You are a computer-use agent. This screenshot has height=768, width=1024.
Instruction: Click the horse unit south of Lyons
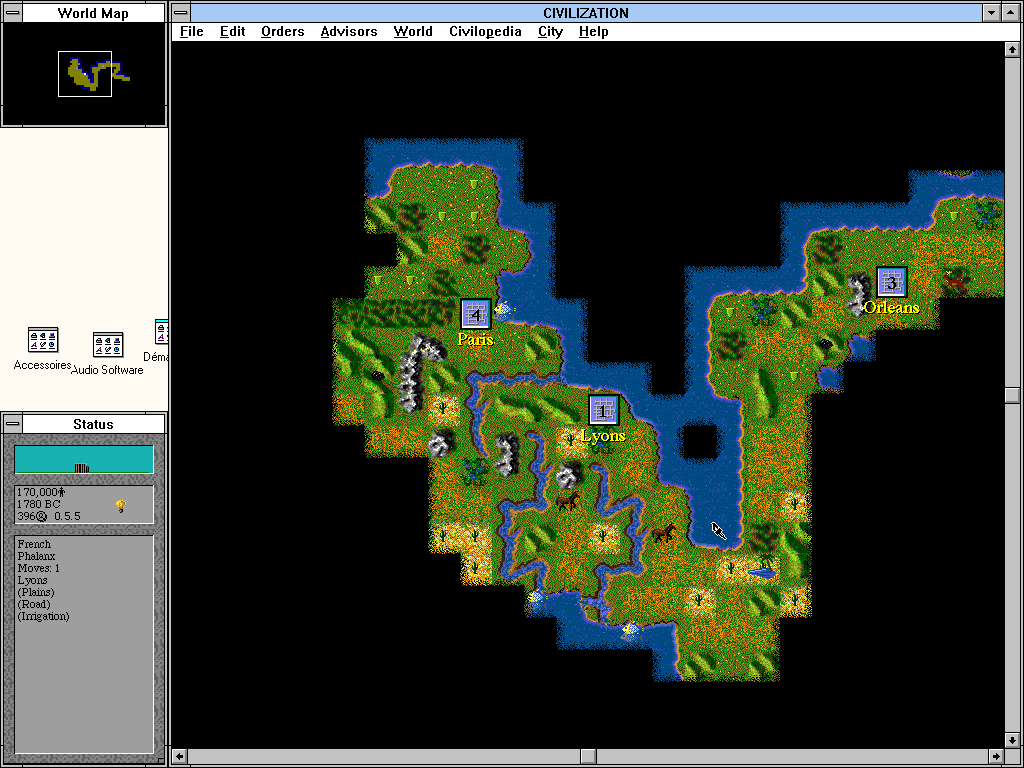pyautogui.click(x=567, y=501)
